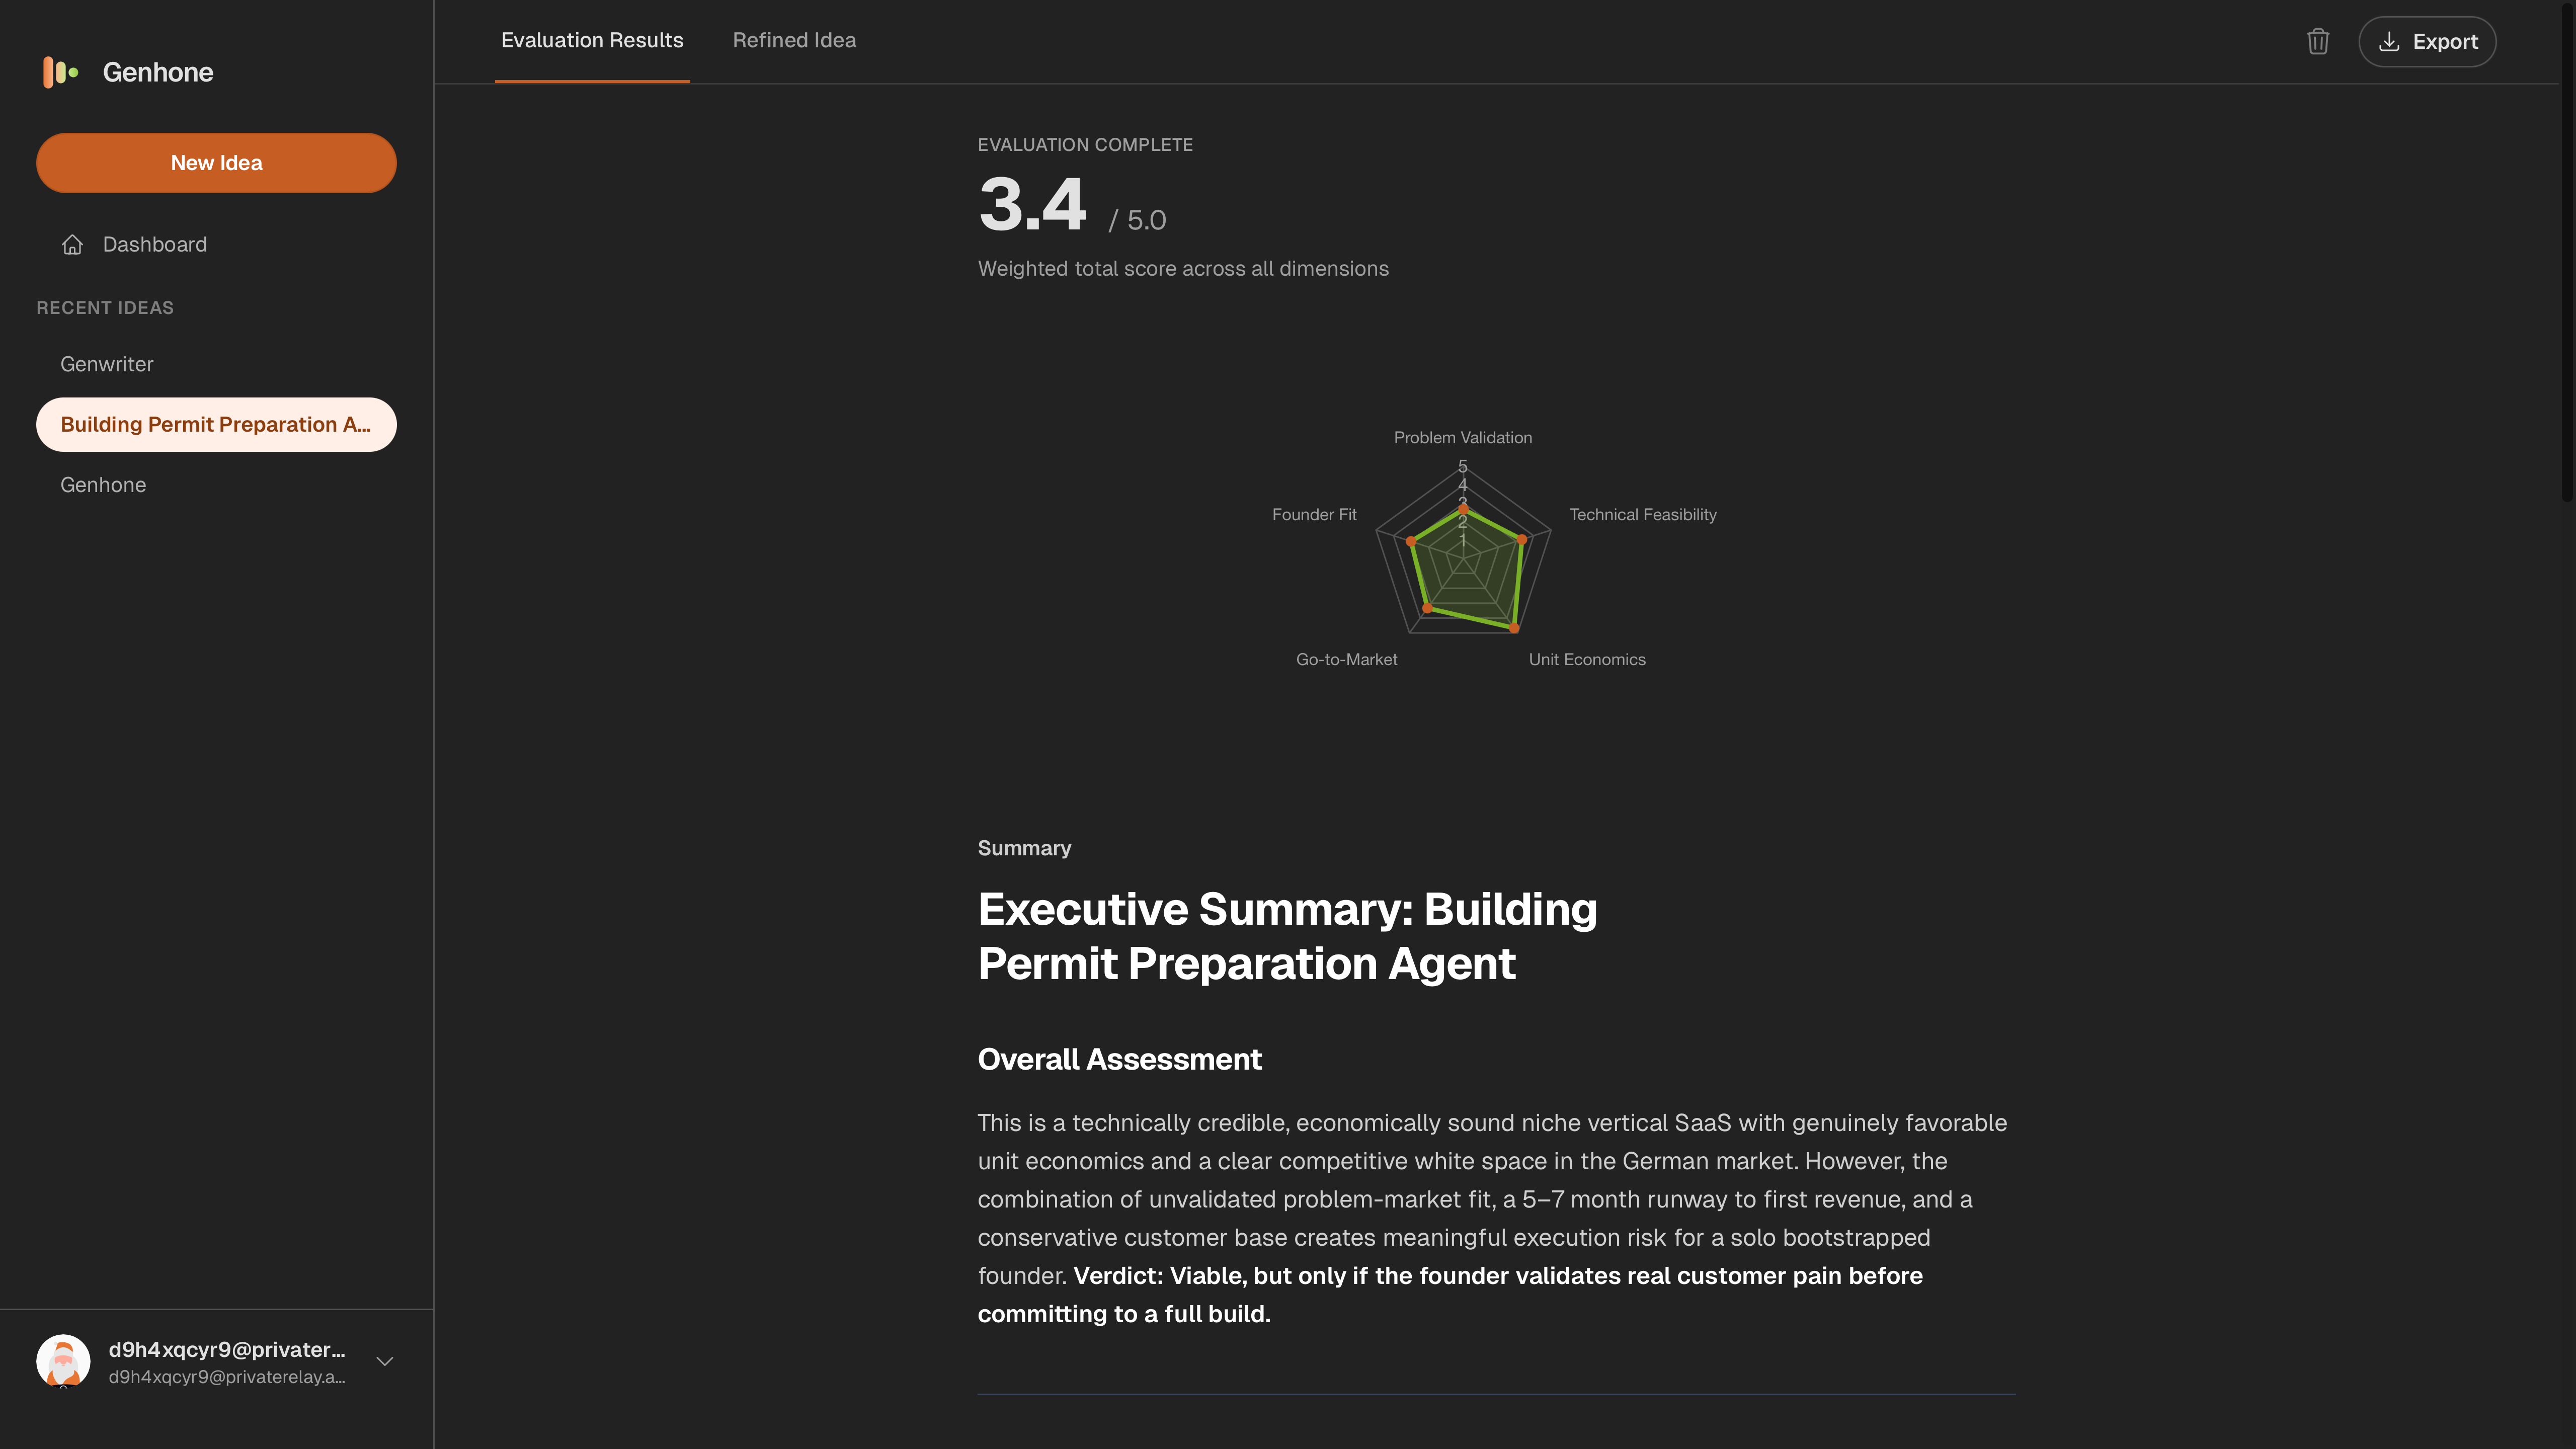Click the Go-to-Market radar point
The height and width of the screenshot is (1449, 2576).
point(1427,608)
